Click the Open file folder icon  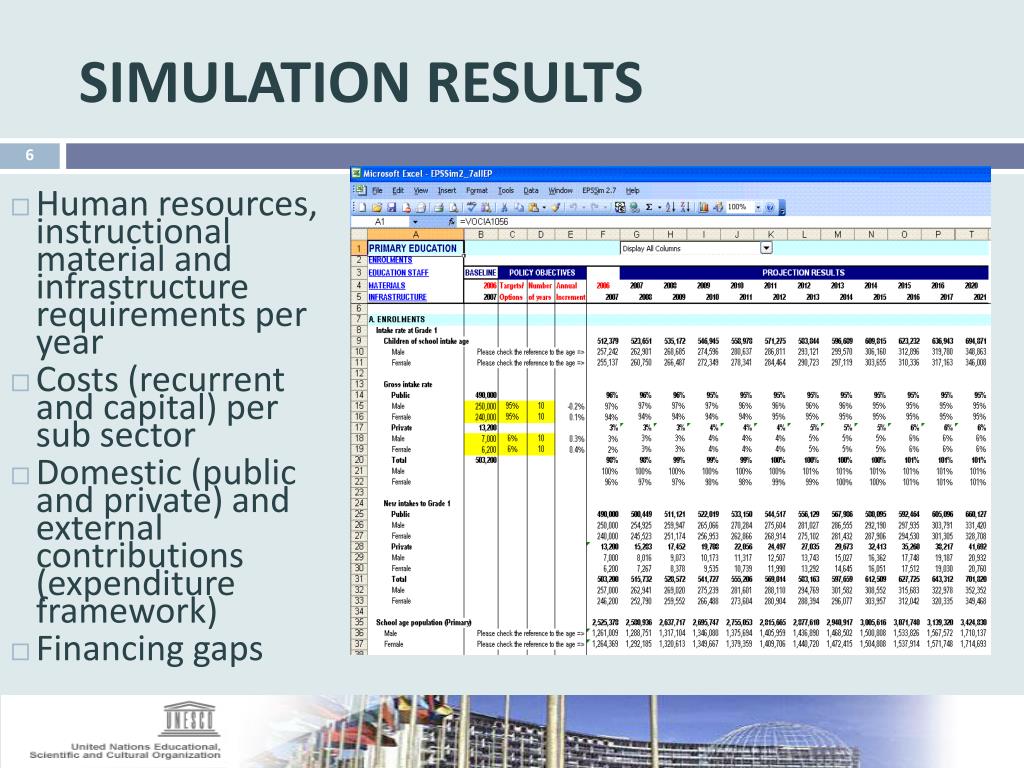click(377, 208)
